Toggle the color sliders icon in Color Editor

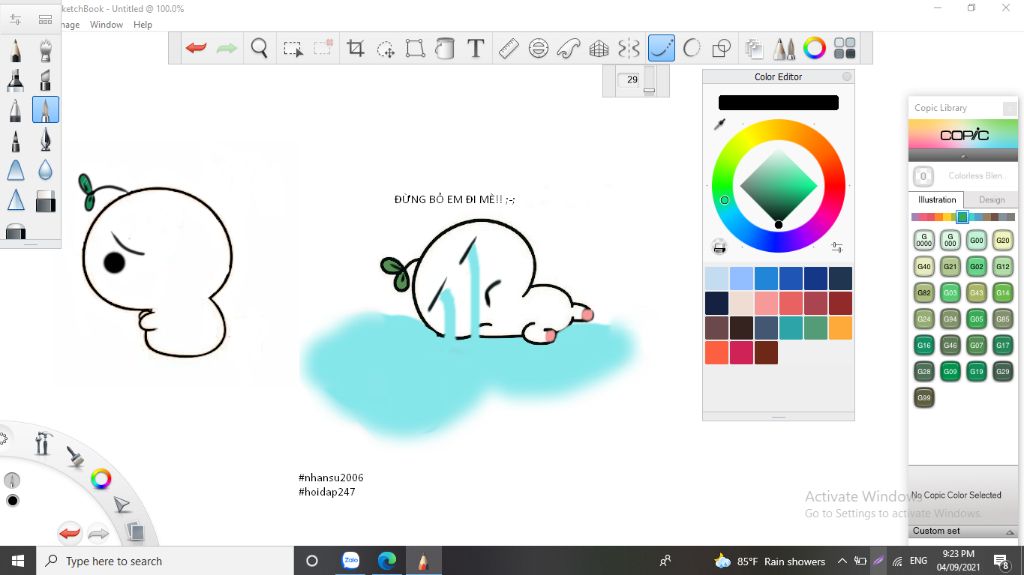837,247
